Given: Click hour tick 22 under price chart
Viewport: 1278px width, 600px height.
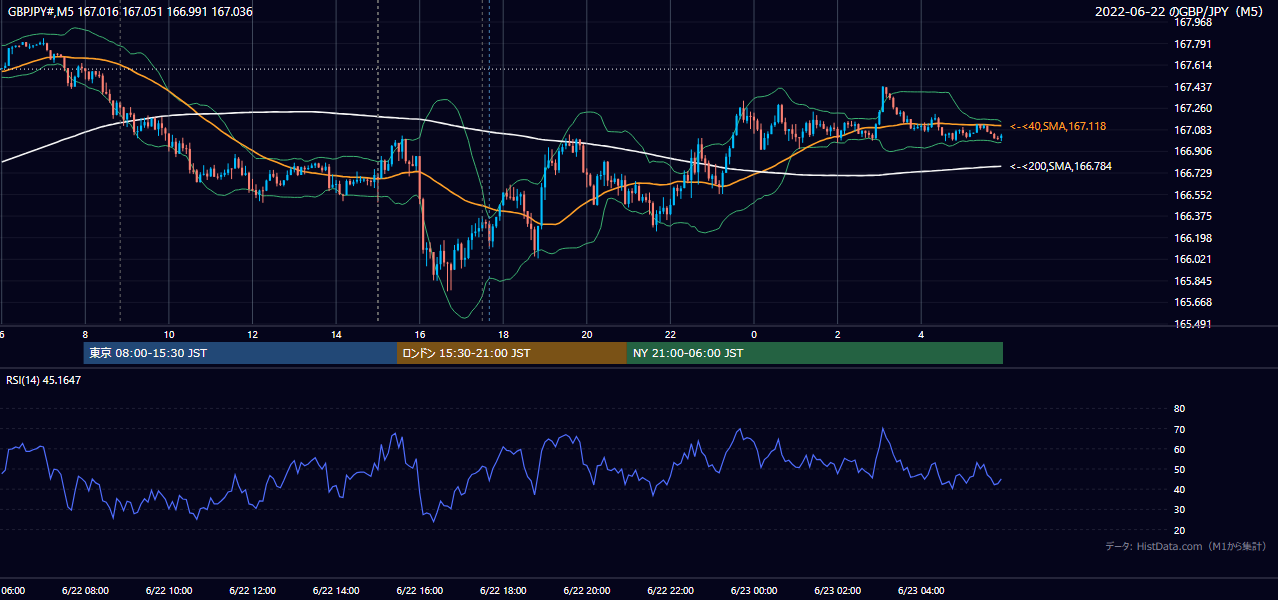Looking at the screenshot, I should pos(670,335).
